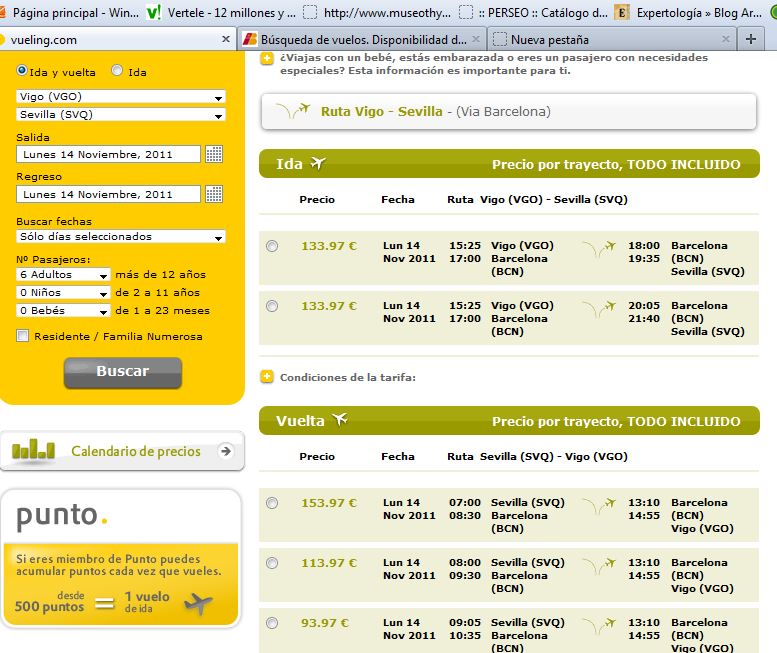Tick the Residente / Familia Numerosa checkbox
777x653 pixels.
(22, 335)
